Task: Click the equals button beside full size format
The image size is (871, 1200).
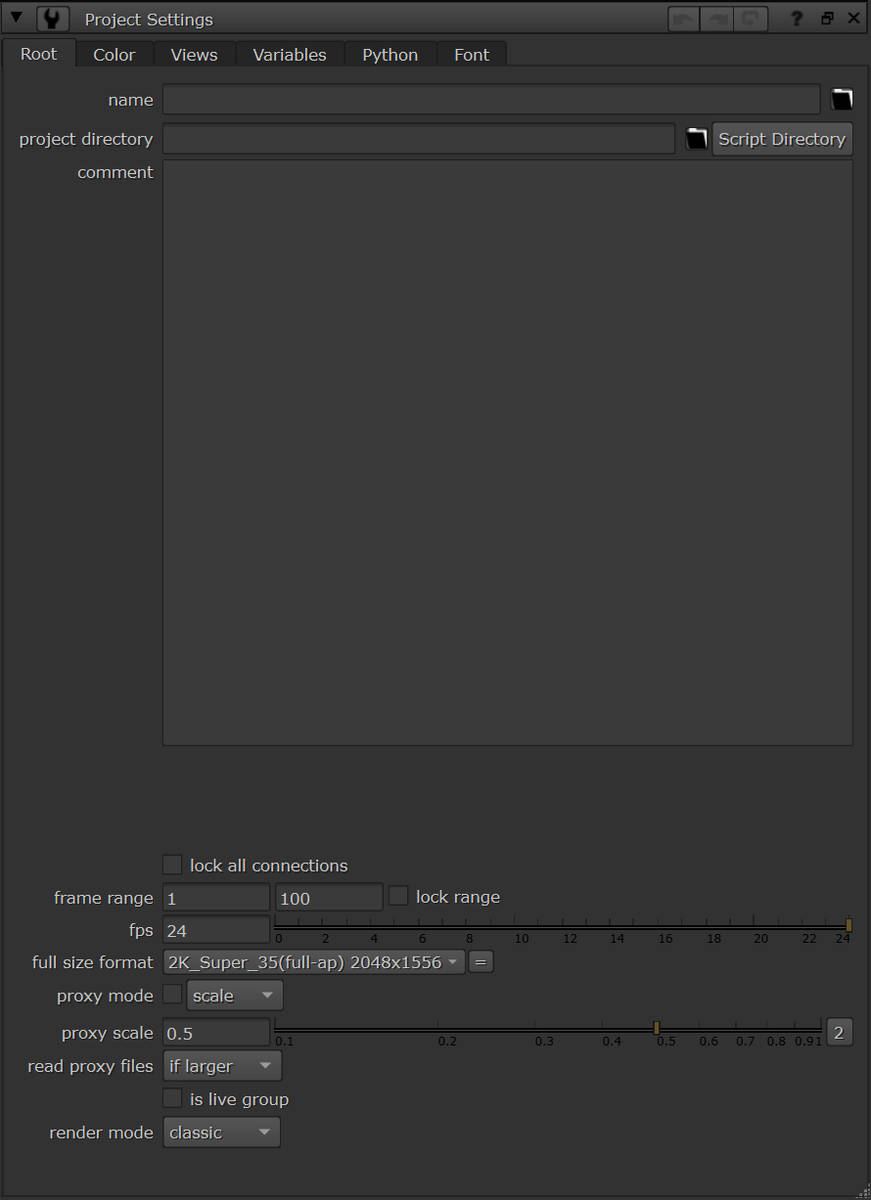Action: [480, 961]
